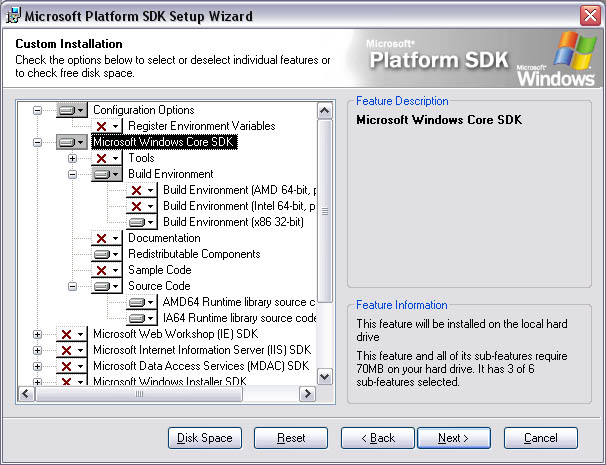This screenshot has height=465, width=606.
Task: Select the Microsoft Windows Core SDK item
Action: pyautogui.click(x=164, y=142)
